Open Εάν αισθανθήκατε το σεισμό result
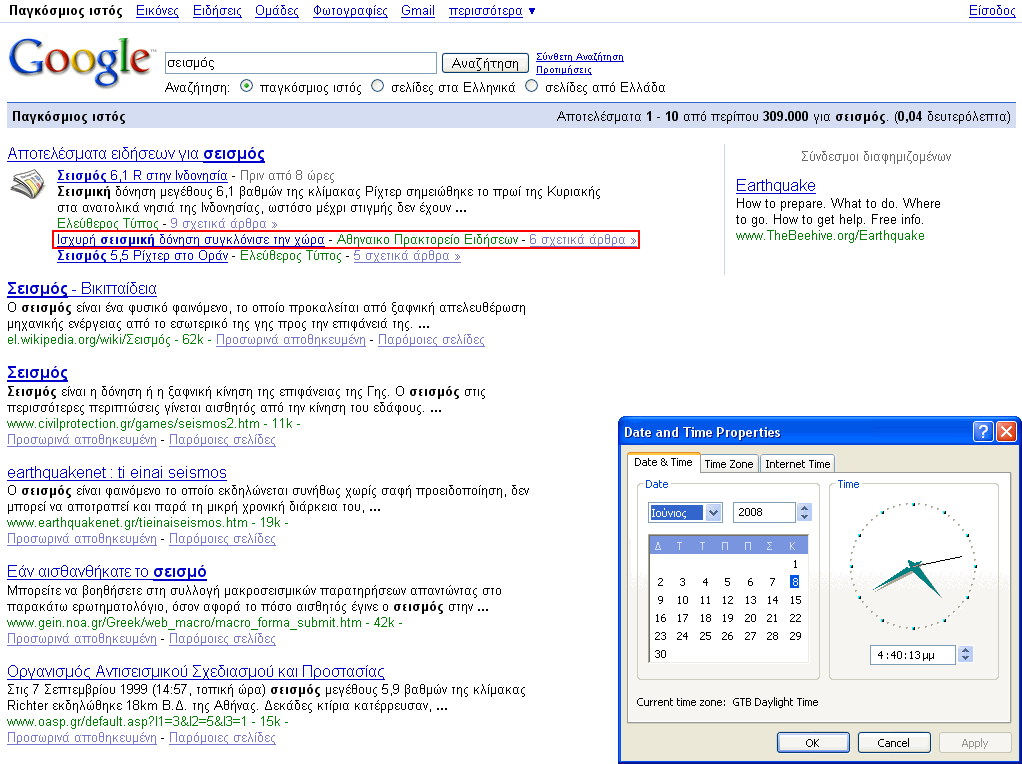The width and height of the screenshot is (1022, 764). pos(107,572)
